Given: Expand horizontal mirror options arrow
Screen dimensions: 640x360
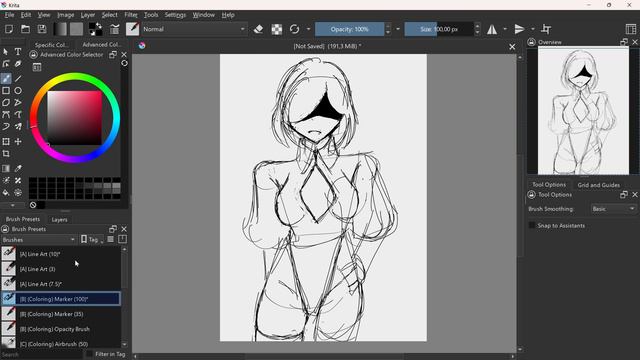Looking at the screenshot, I should 505,29.
